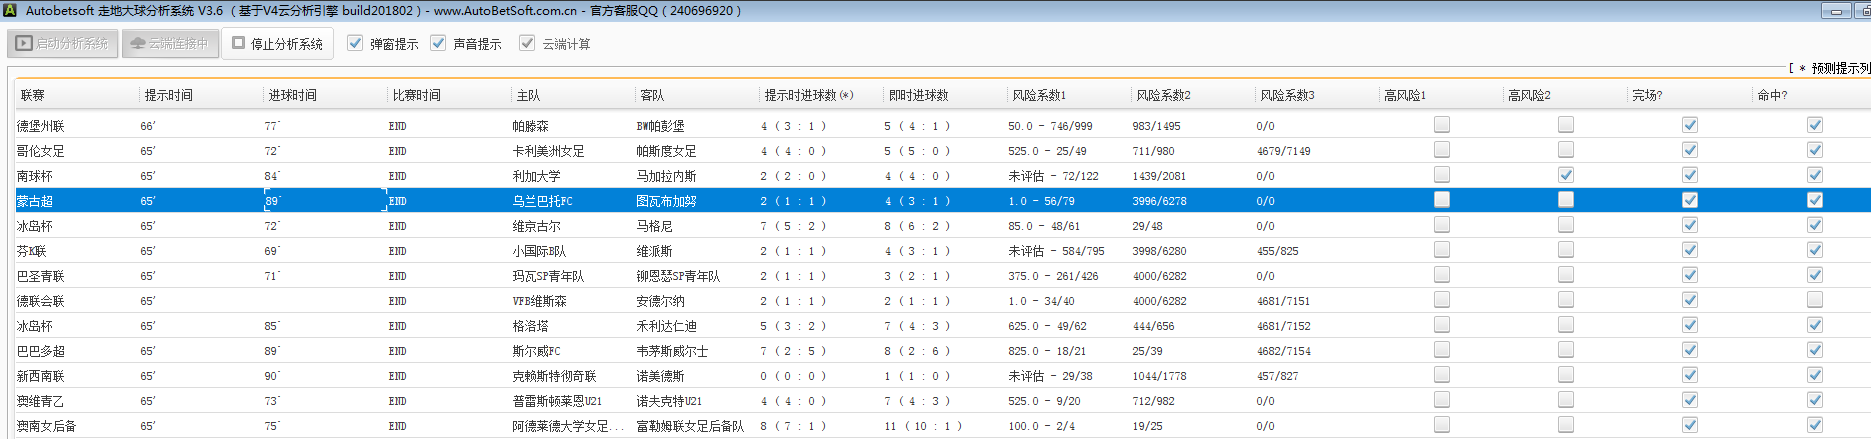
Task: Click the 命中? column header
Action: 1772,95
